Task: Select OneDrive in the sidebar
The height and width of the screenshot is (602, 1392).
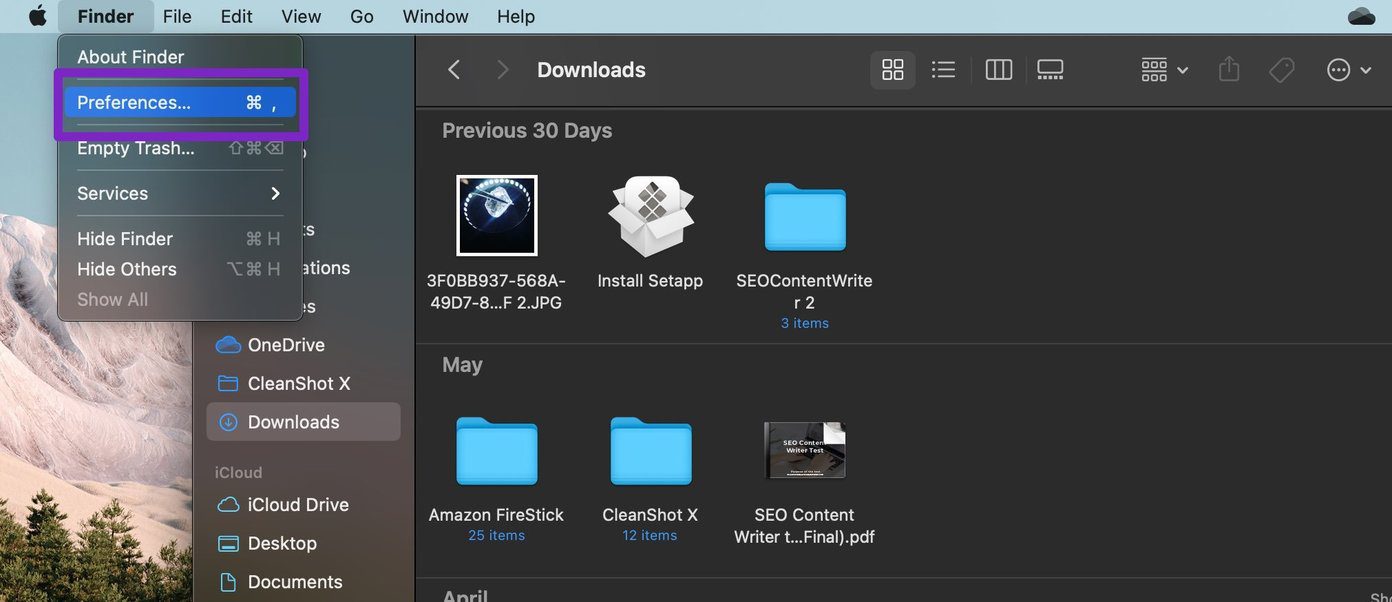Action: (x=286, y=345)
